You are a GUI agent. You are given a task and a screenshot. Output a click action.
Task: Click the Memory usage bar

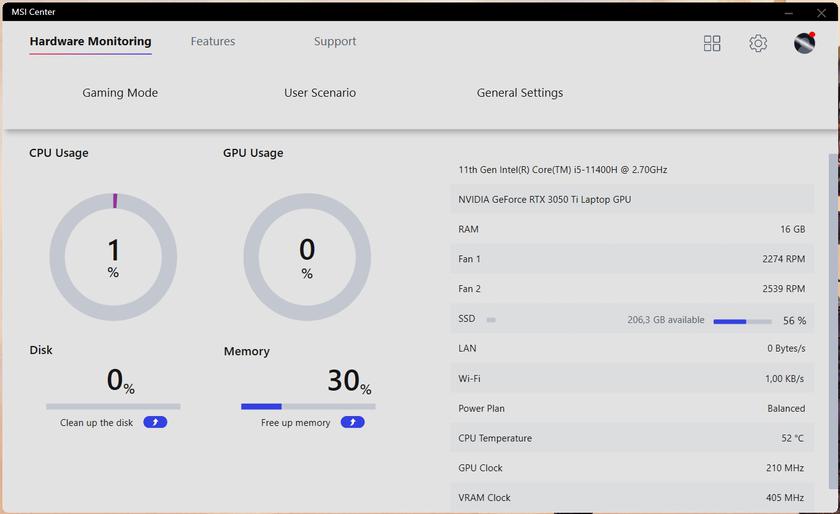(308, 406)
